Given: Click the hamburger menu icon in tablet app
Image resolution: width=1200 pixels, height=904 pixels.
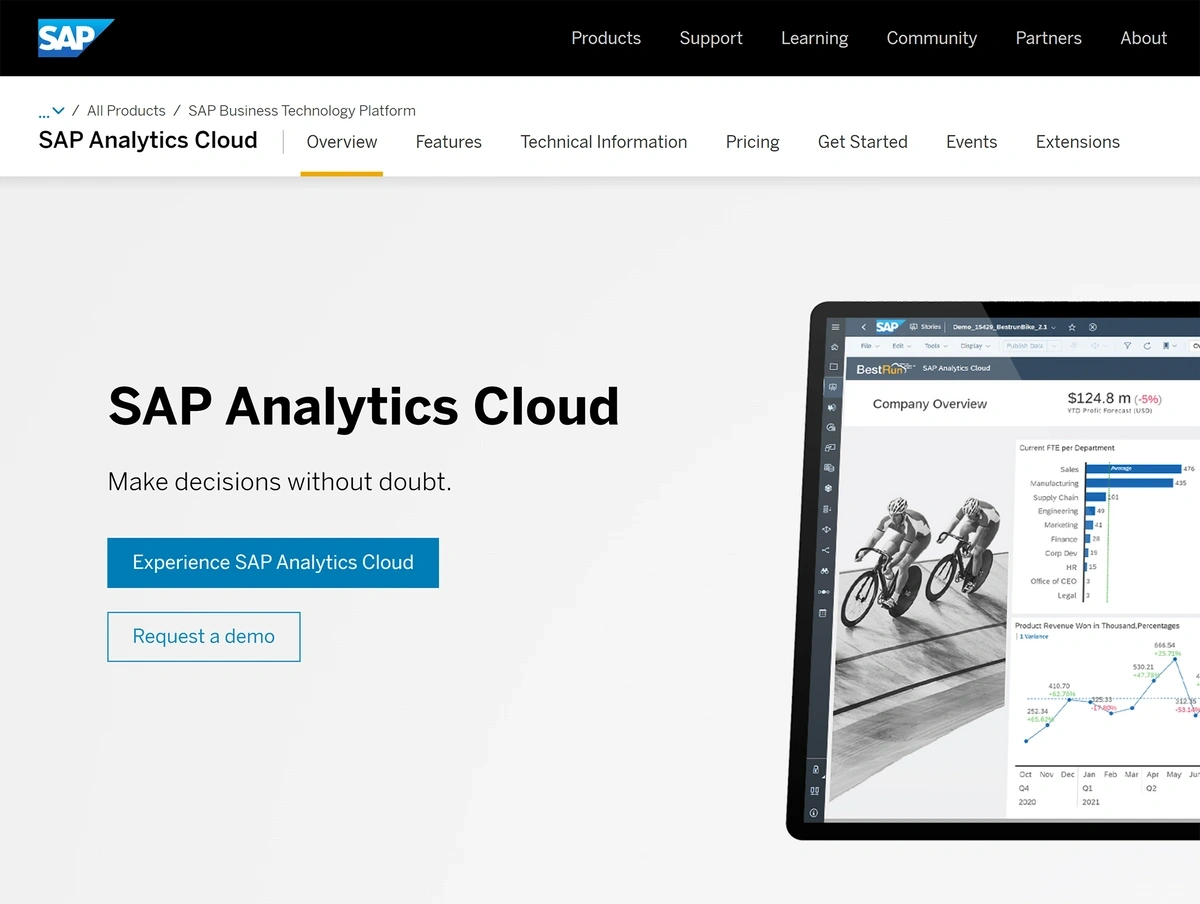Looking at the screenshot, I should click(835, 327).
